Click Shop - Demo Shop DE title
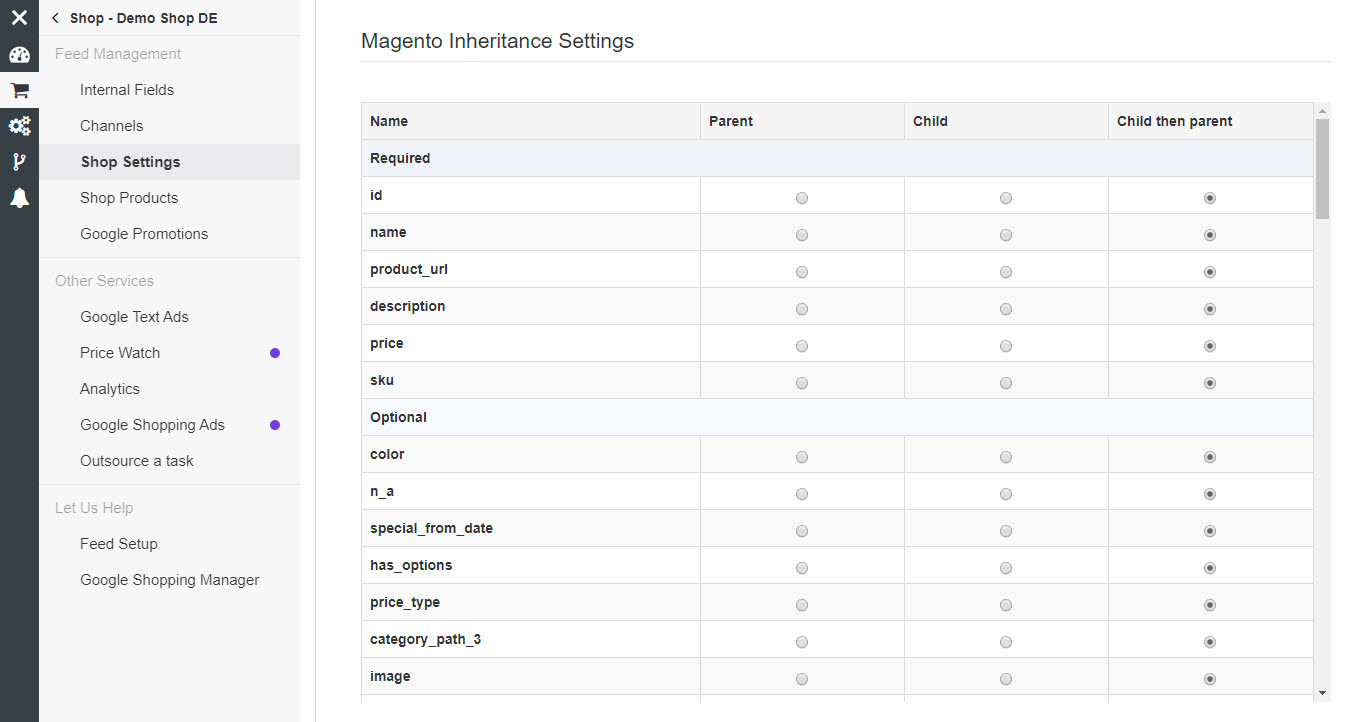Image resolution: width=1345 pixels, height=722 pixels. 143,18
